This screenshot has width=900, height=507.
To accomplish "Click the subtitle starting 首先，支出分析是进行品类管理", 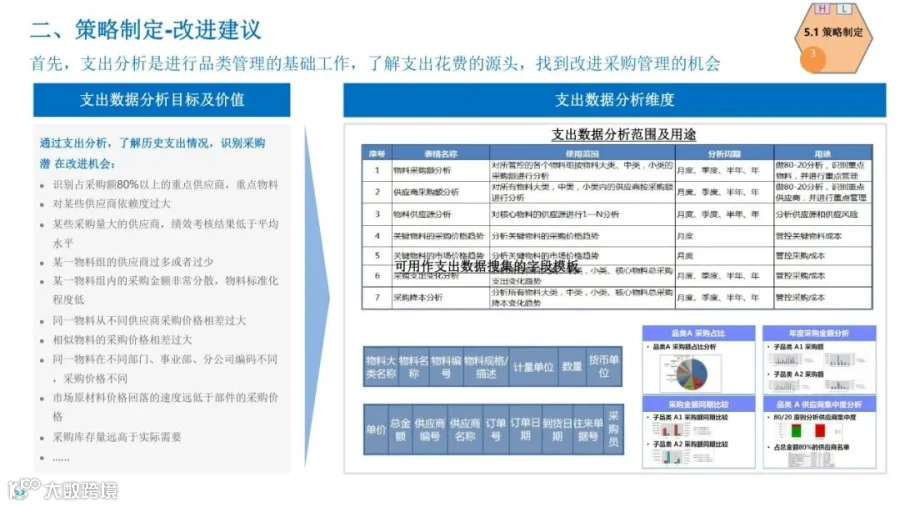I will pos(375,63).
